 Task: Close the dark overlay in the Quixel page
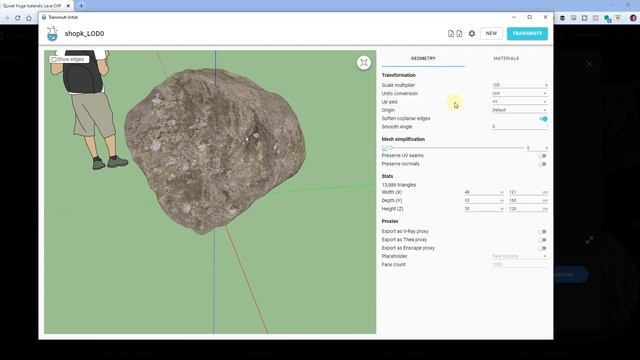[x=589, y=64]
